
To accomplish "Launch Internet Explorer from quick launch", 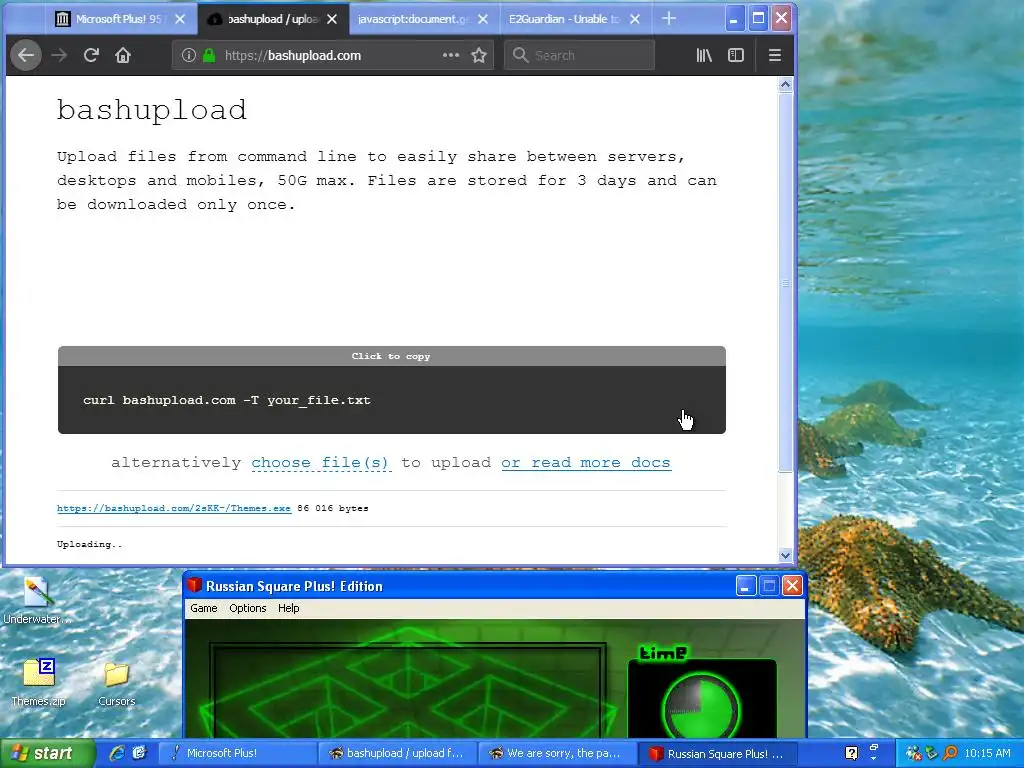I will coord(118,753).
